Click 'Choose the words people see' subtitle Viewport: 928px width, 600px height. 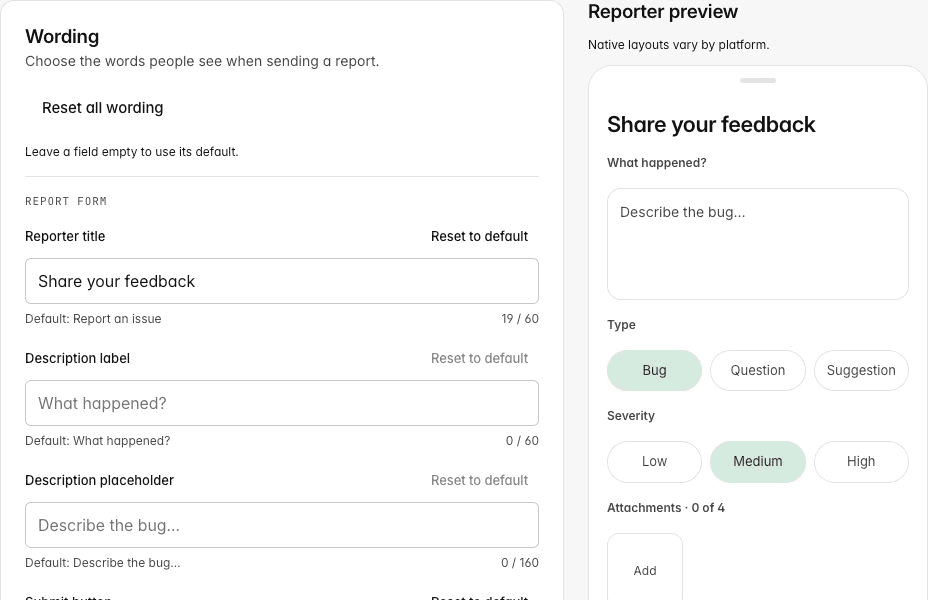coord(202,61)
